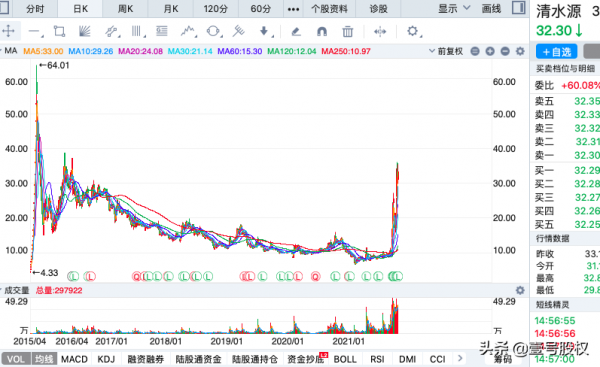Select the wave line drawing tool
The height and width of the screenshot is (367, 600).
188,31
